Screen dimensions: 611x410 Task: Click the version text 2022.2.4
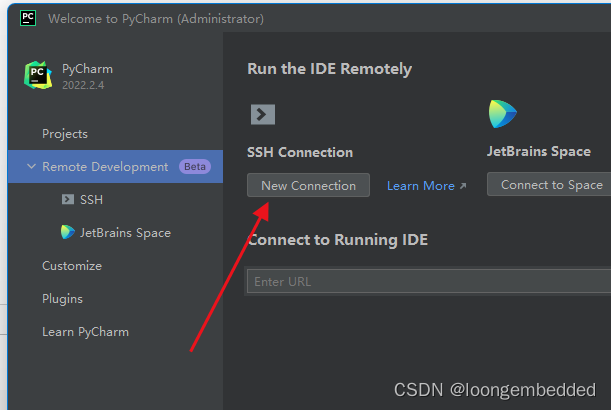(83, 85)
